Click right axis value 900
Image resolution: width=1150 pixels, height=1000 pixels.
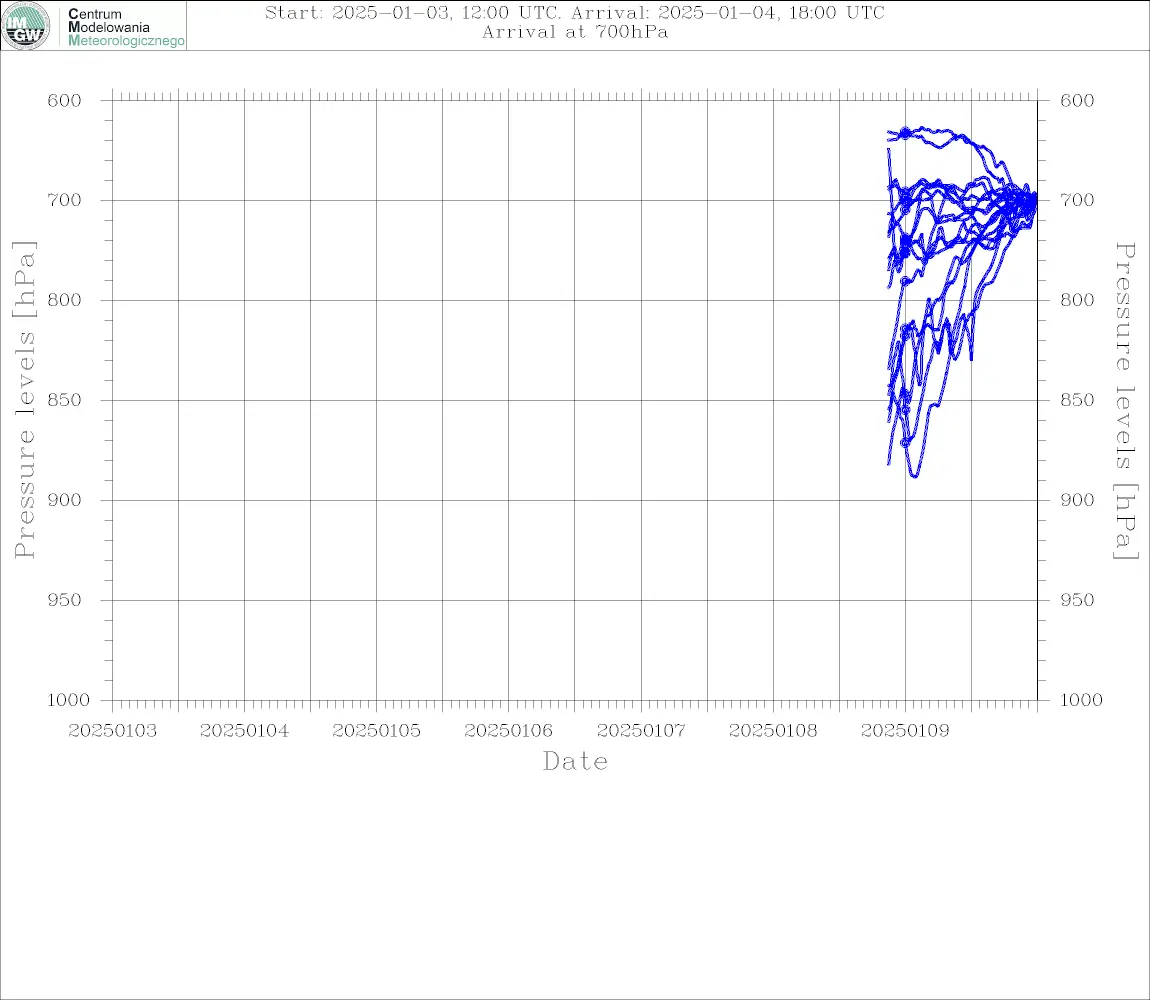[1077, 500]
